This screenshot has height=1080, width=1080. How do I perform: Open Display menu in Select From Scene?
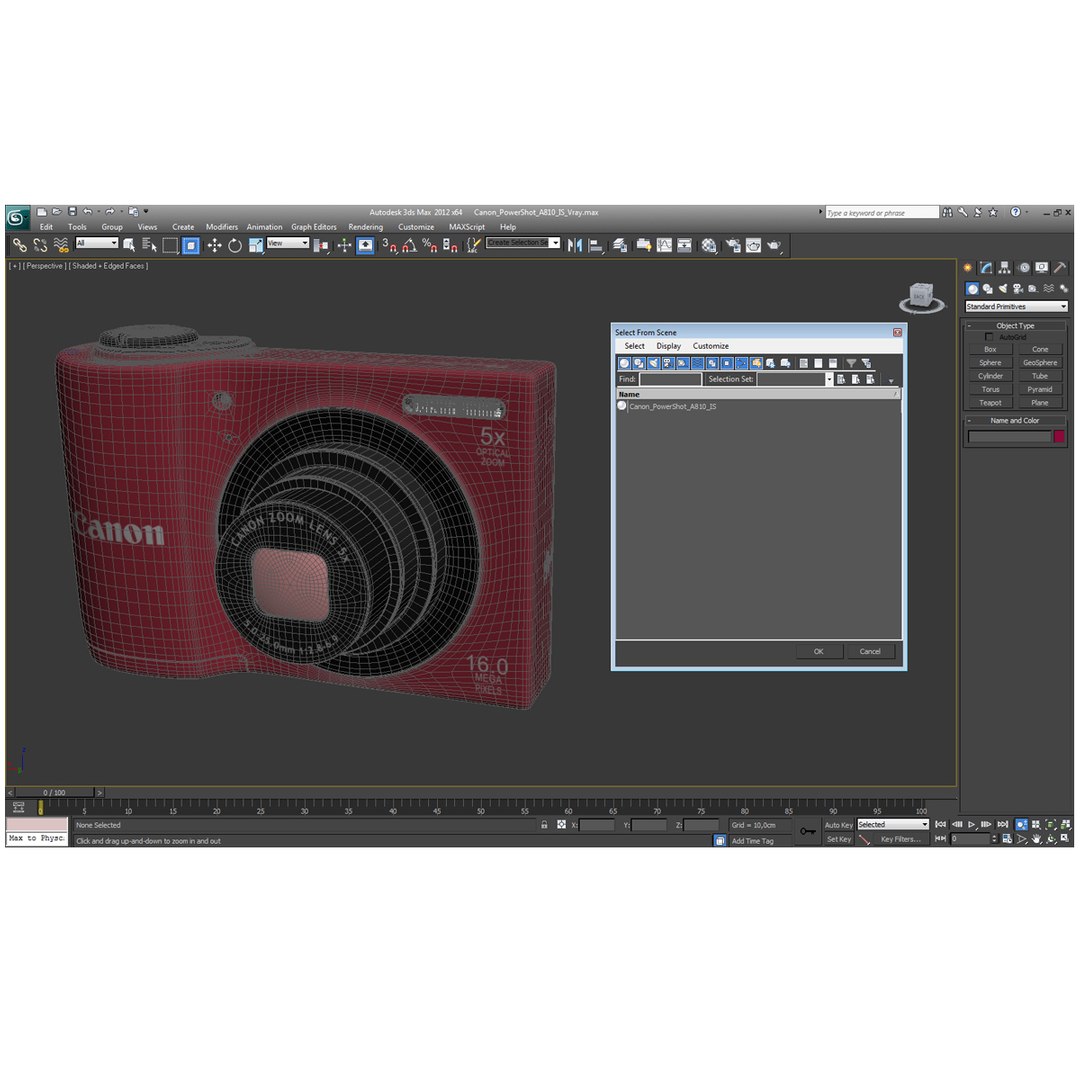pos(668,346)
